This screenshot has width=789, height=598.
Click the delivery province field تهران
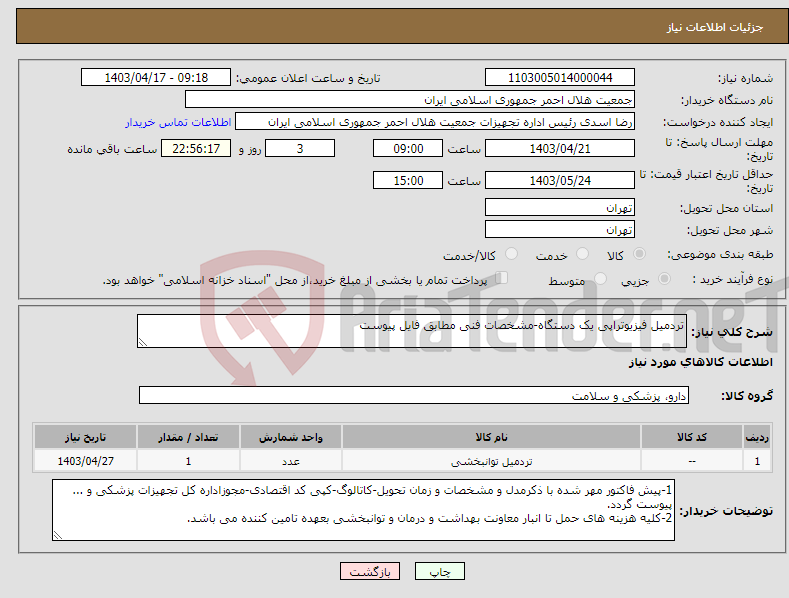pyautogui.click(x=560, y=207)
